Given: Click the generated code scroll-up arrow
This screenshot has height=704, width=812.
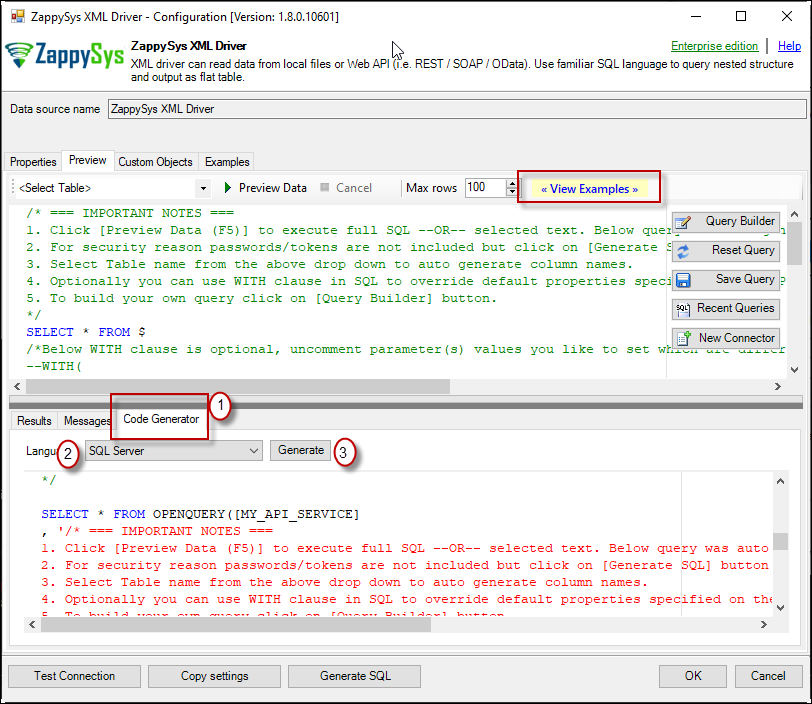Looking at the screenshot, I should (x=780, y=481).
